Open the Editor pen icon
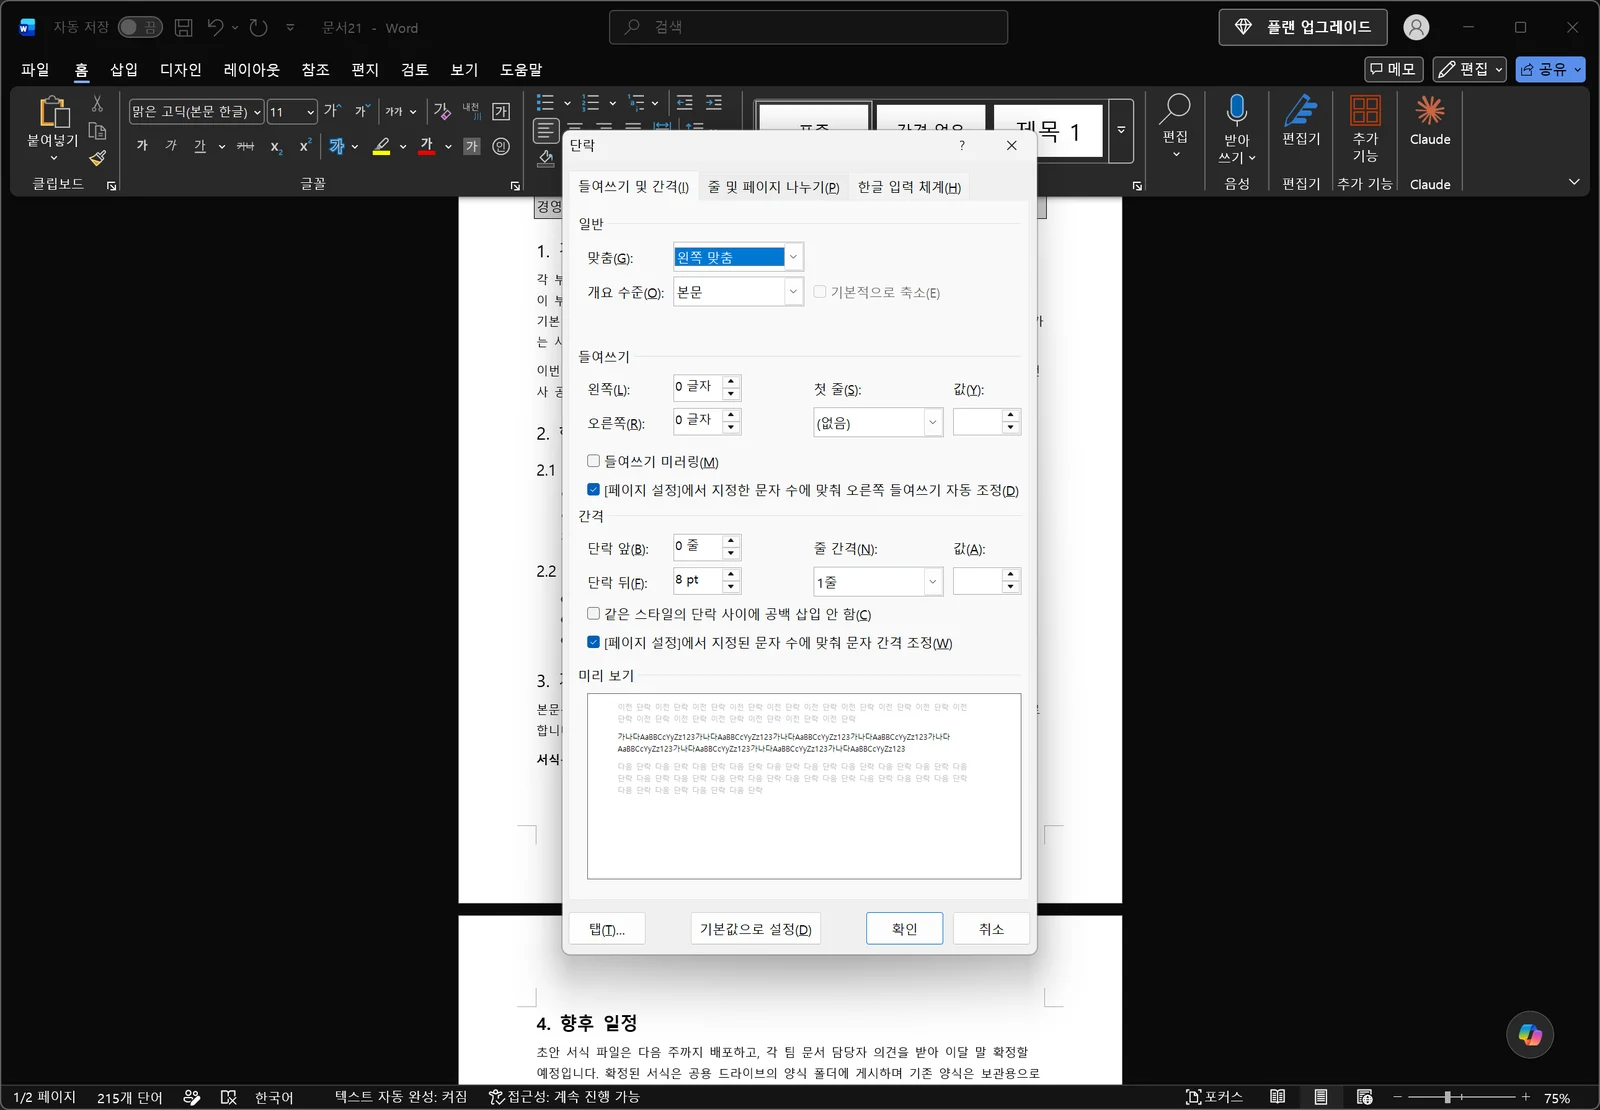1600x1110 pixels. pyautogui.click(x=1301, y=109)
